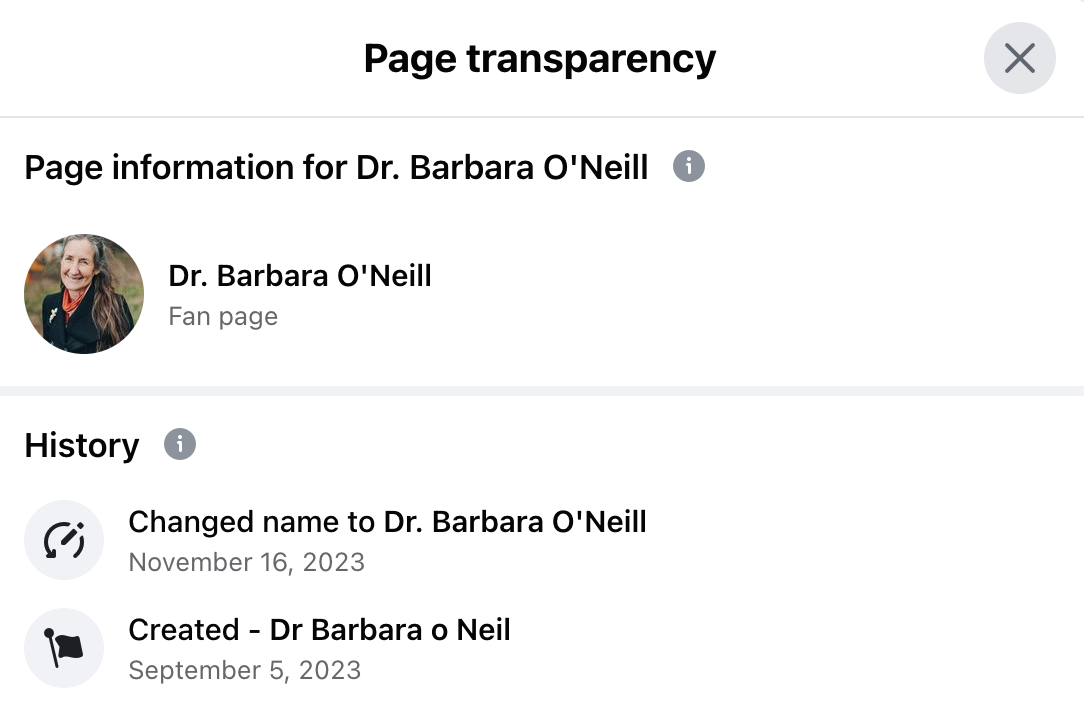Image resolution: width=1084 pixels, height=724 pixels.
Task: Select the Changed name to Dr. Barbara O'Neill entry
Action: (387, 522)
